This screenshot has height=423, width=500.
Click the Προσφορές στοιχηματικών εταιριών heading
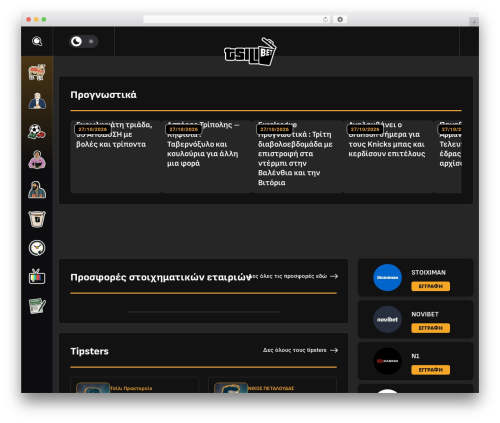(x=160, y=277)
